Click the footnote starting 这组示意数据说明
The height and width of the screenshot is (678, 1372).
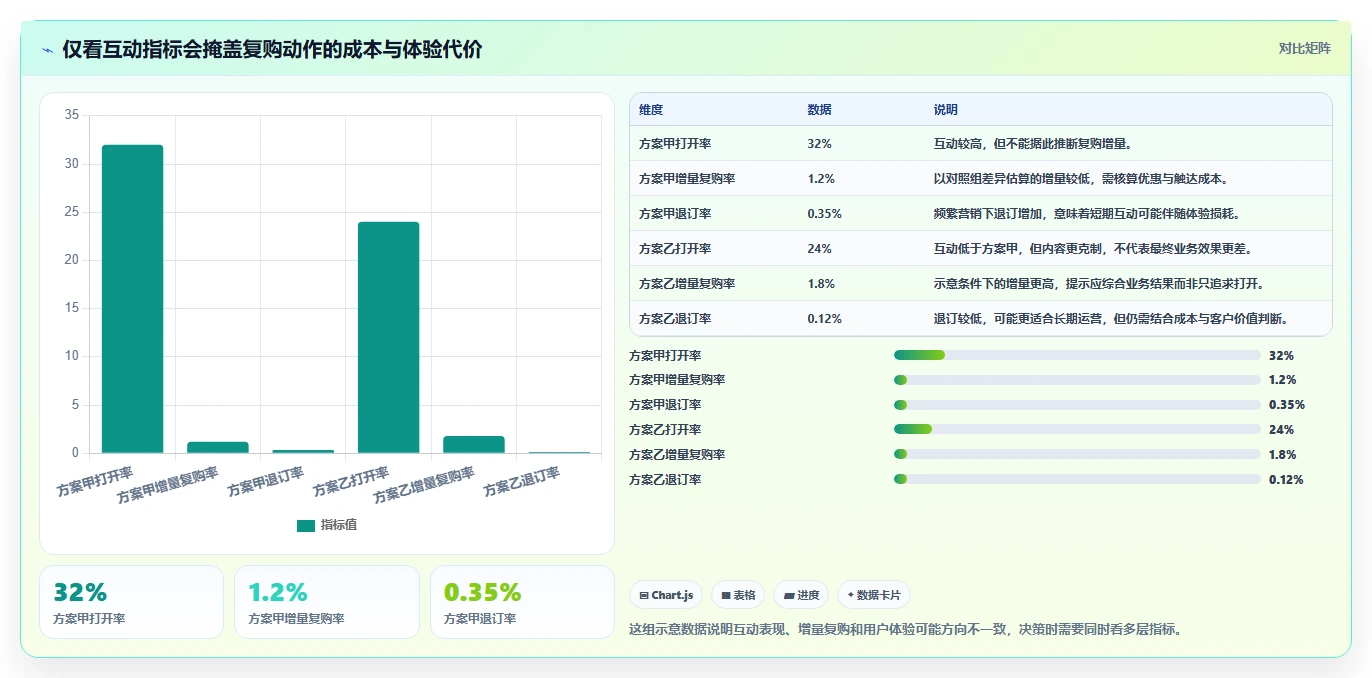906,629
